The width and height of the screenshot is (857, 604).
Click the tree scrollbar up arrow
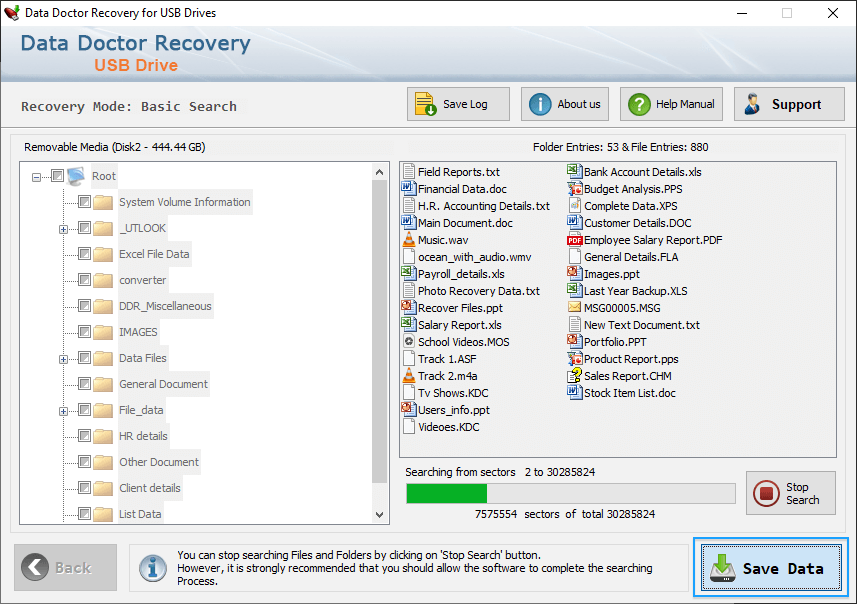(x=380, y=172)
